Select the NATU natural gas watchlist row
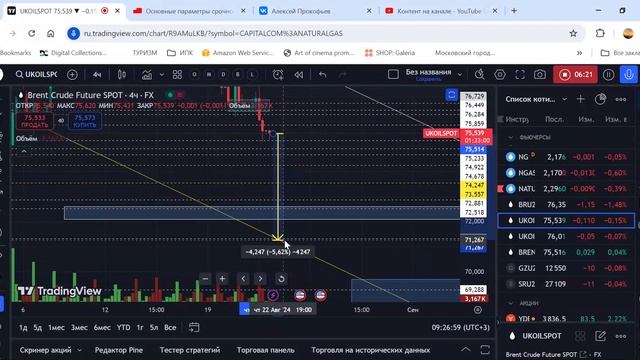 coord(567,189)
